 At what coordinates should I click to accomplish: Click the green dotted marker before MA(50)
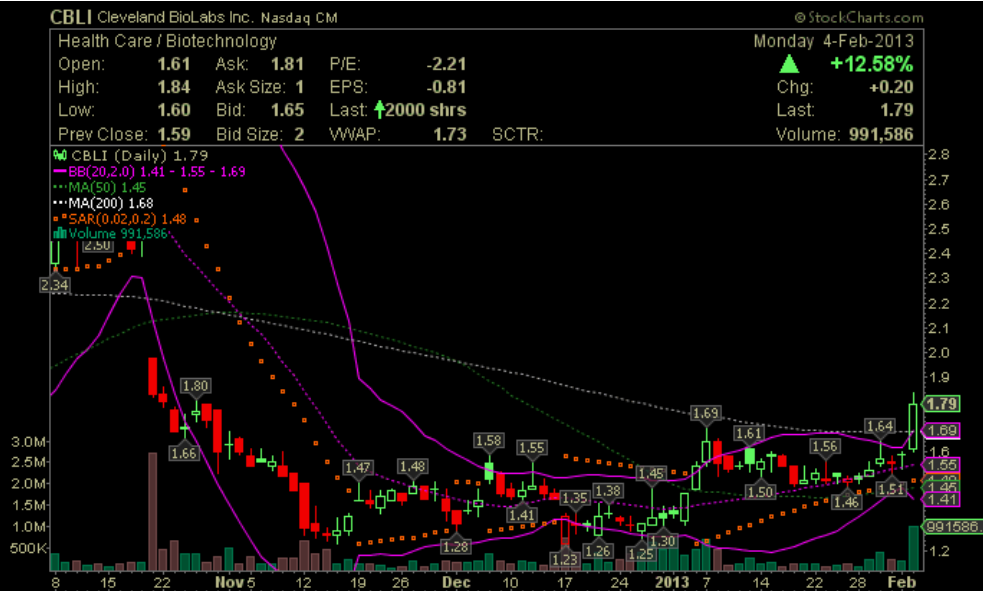60,187
